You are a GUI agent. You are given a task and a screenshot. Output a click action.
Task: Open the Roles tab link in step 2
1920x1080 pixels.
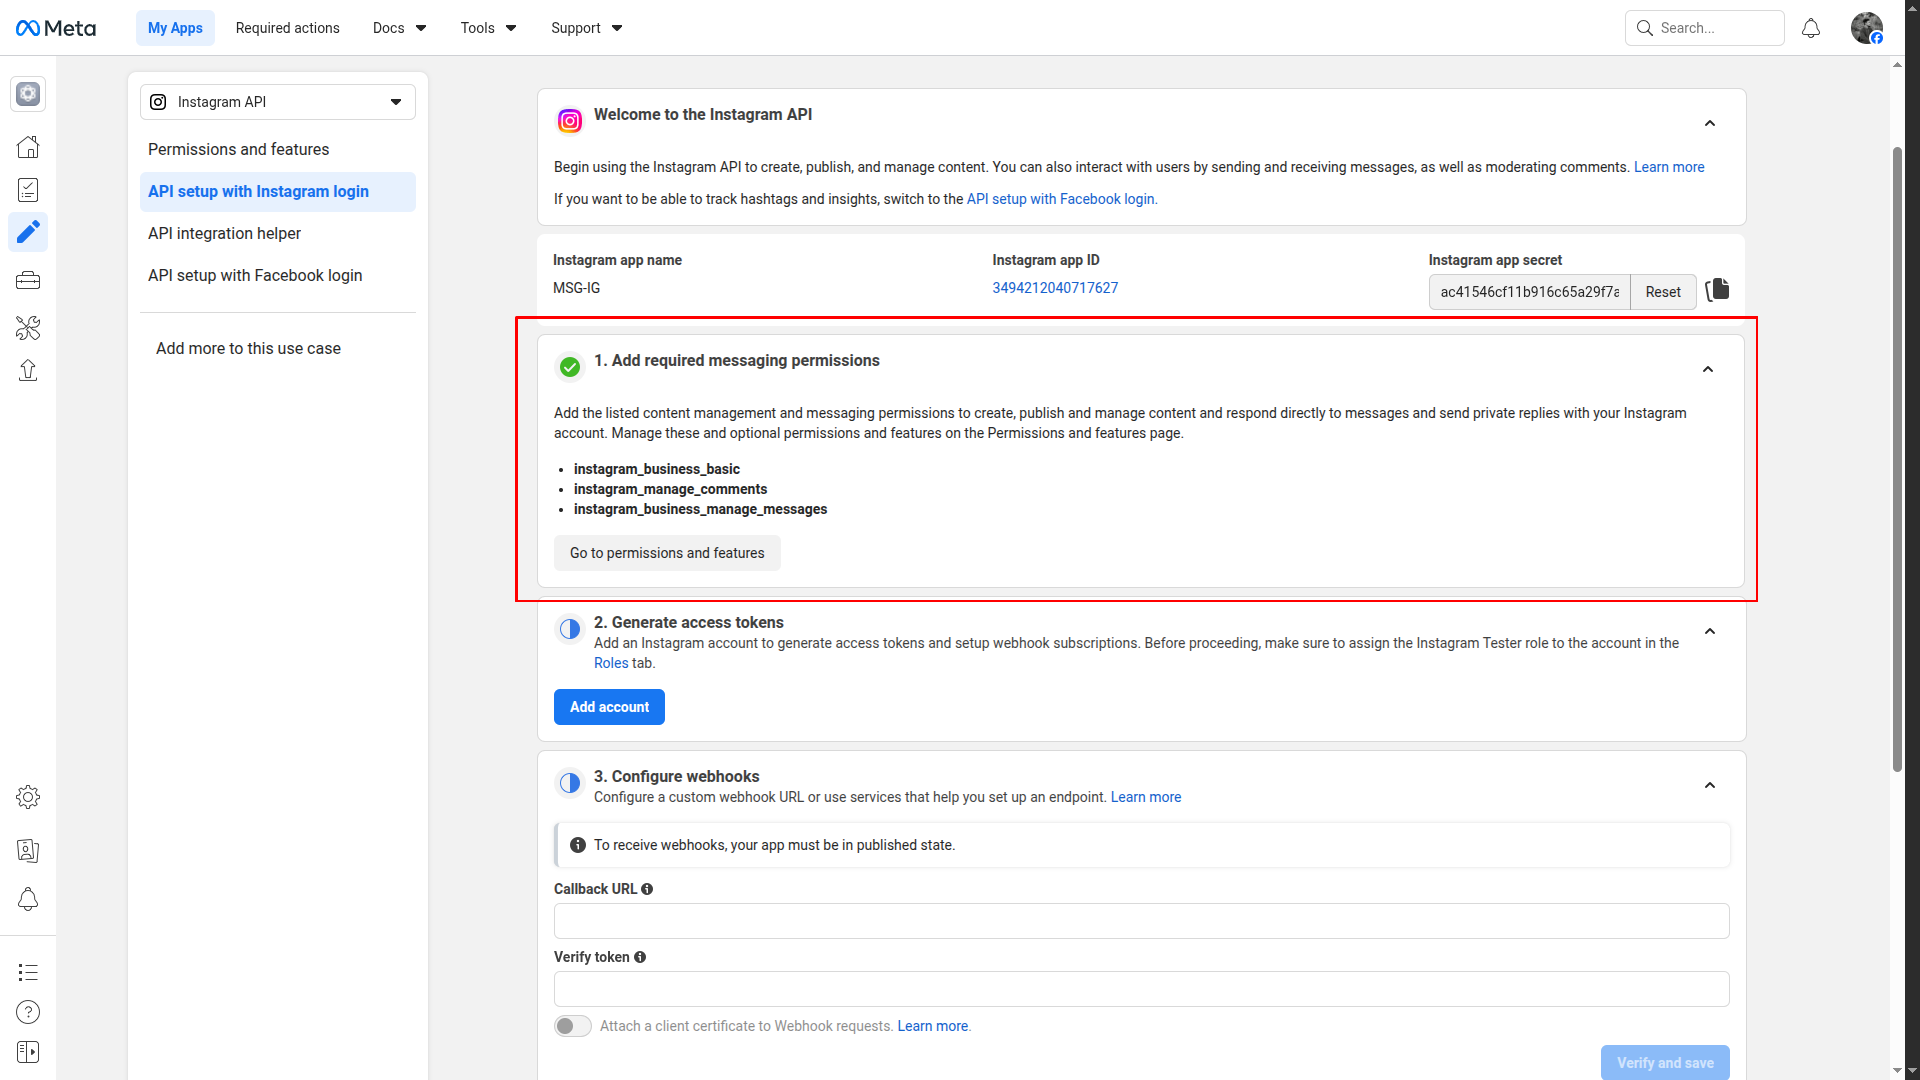pyautogui.click(x=610, y=663)
